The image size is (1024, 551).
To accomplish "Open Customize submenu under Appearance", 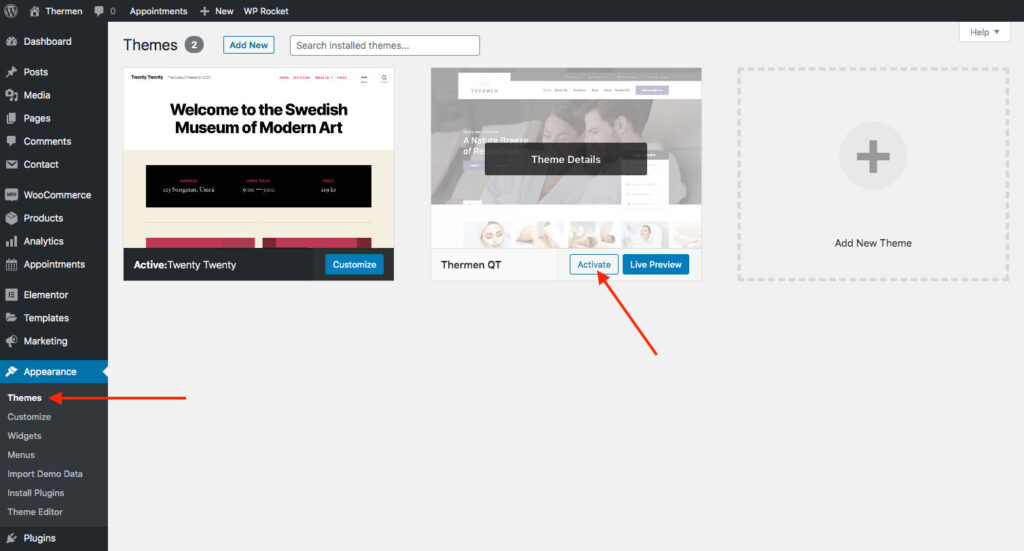I will point(29,417).
